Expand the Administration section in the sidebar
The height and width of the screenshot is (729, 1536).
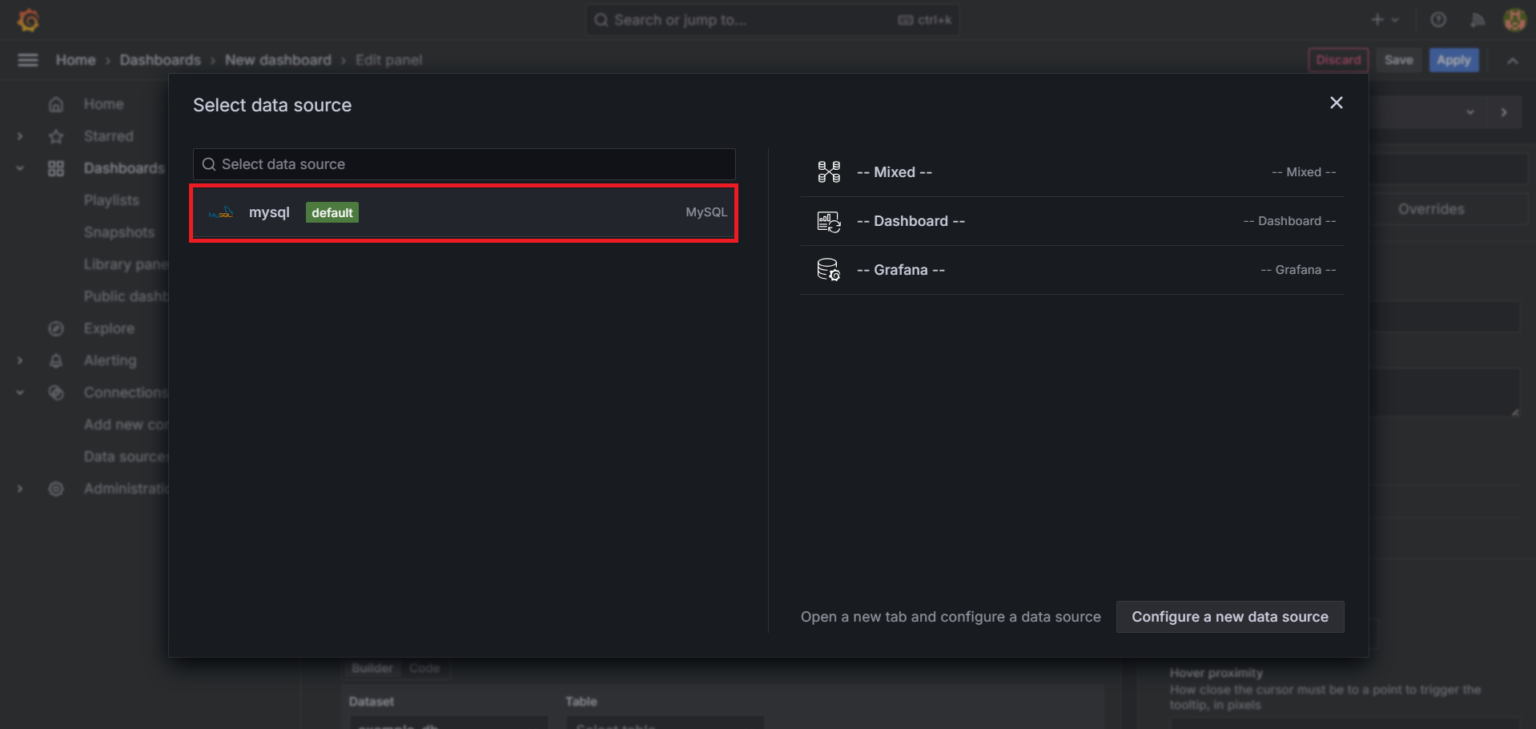(19, 488)
